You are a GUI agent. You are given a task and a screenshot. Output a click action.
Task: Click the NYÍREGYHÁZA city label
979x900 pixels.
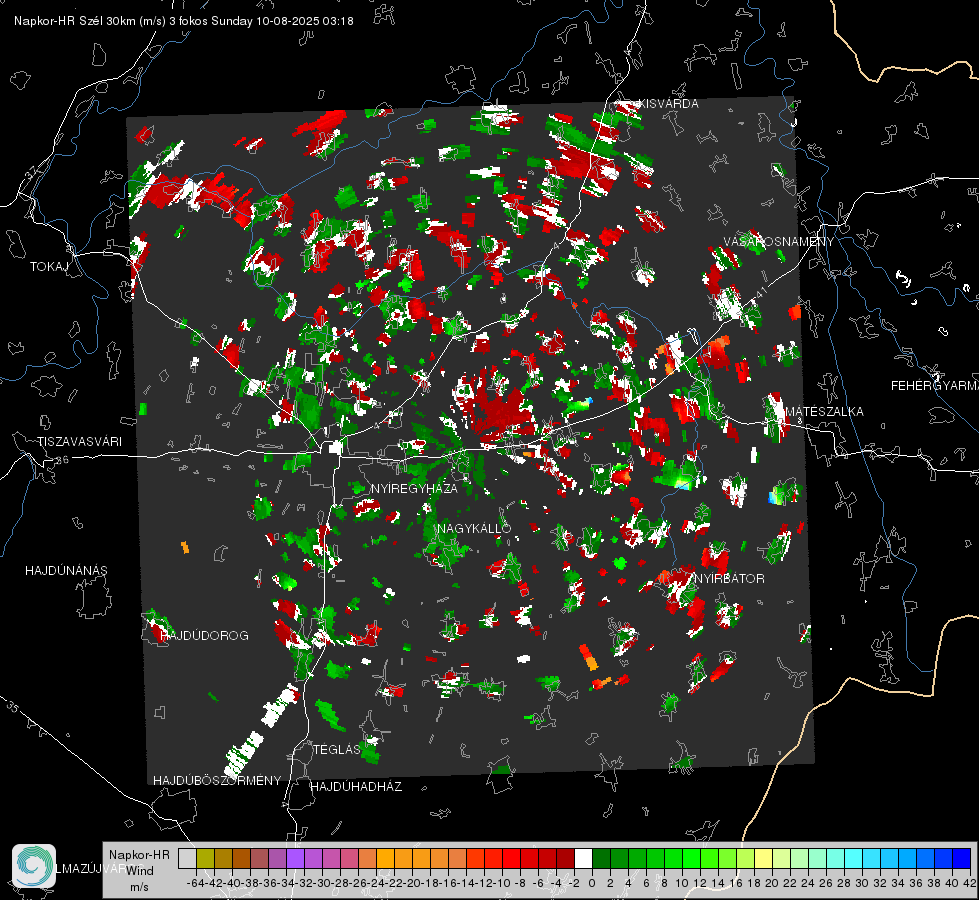click(x=414, y=488)
